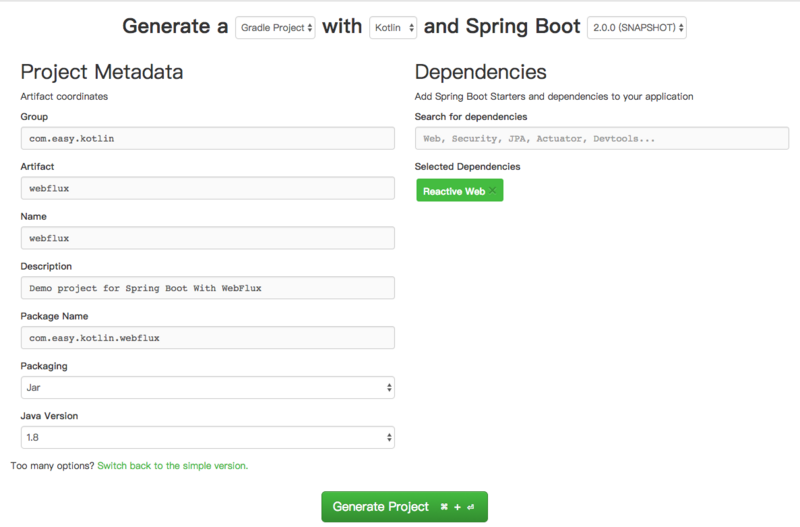
Task: Click the Group input field
Action: coord(207,138)
